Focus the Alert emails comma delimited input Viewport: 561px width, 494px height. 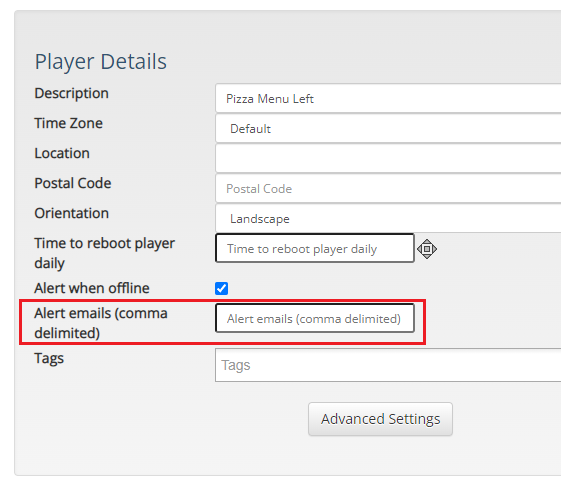point(315,318)
